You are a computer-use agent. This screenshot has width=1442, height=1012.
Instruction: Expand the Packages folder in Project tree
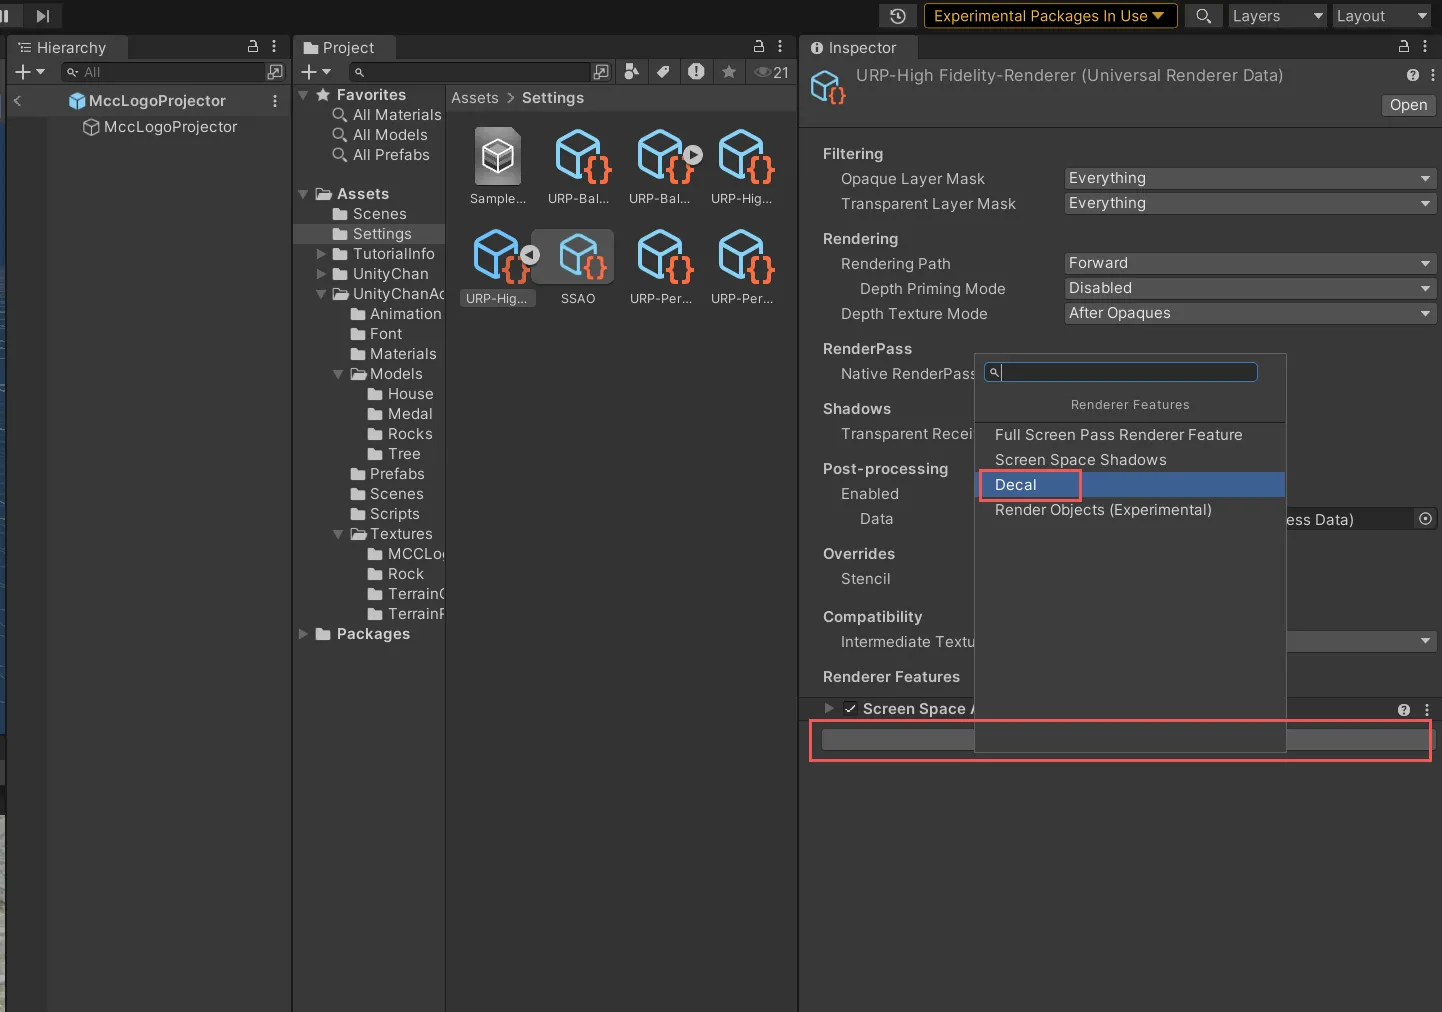click(303, 634)
